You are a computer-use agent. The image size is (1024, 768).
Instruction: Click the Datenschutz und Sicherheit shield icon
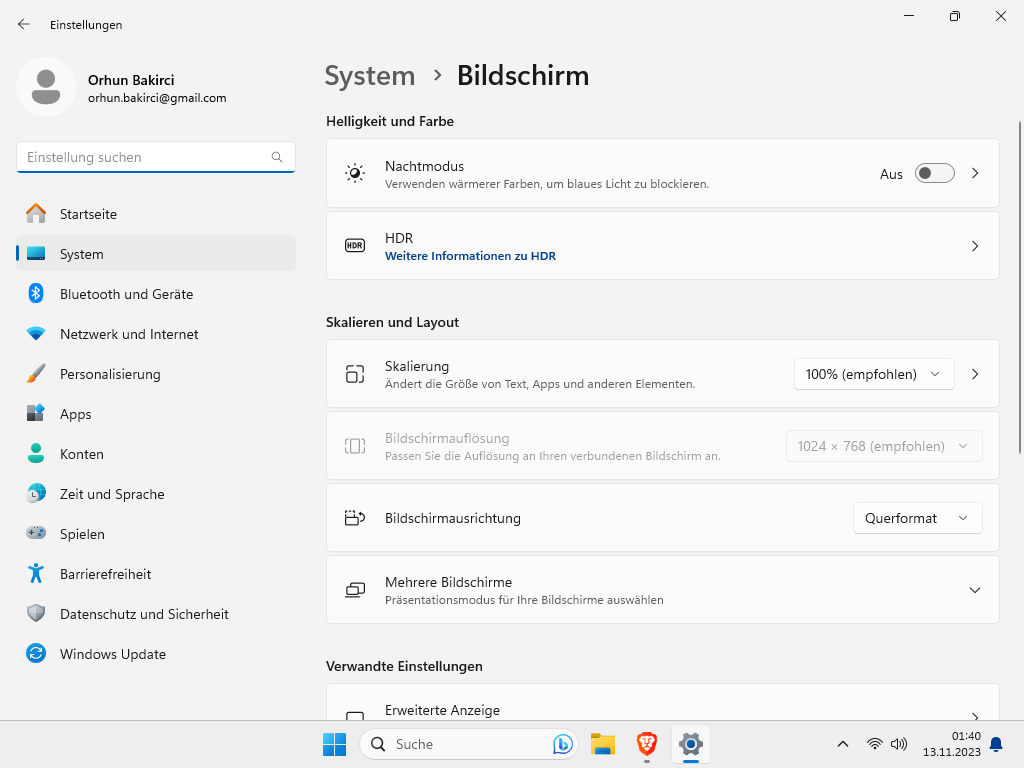[36, 614]
